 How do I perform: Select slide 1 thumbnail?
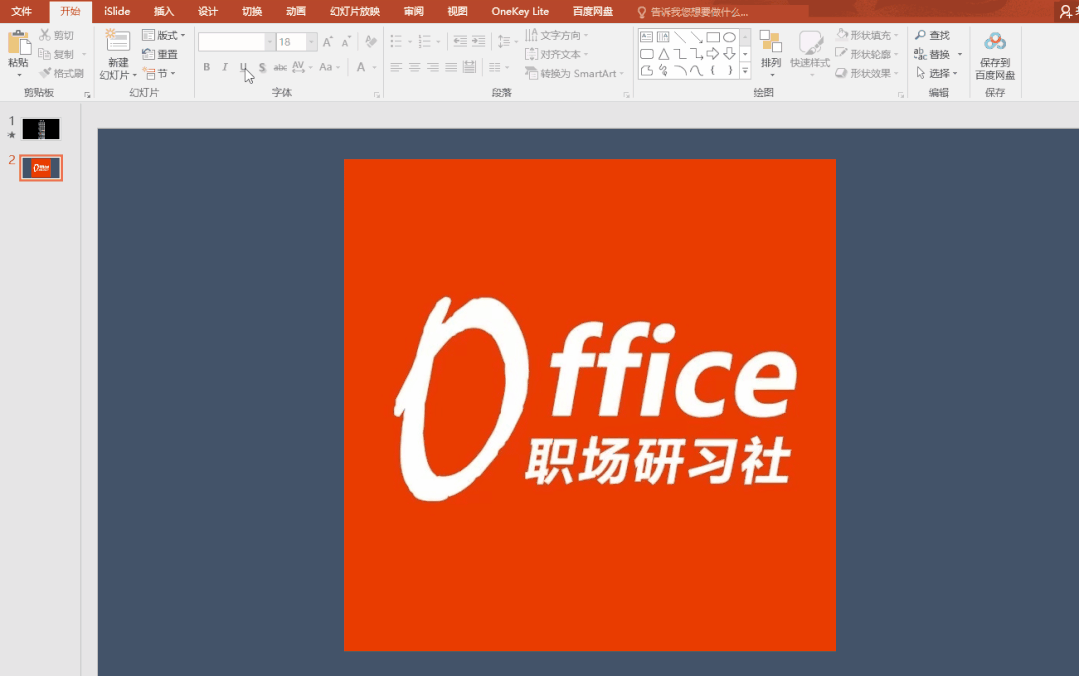coord(41,129)
